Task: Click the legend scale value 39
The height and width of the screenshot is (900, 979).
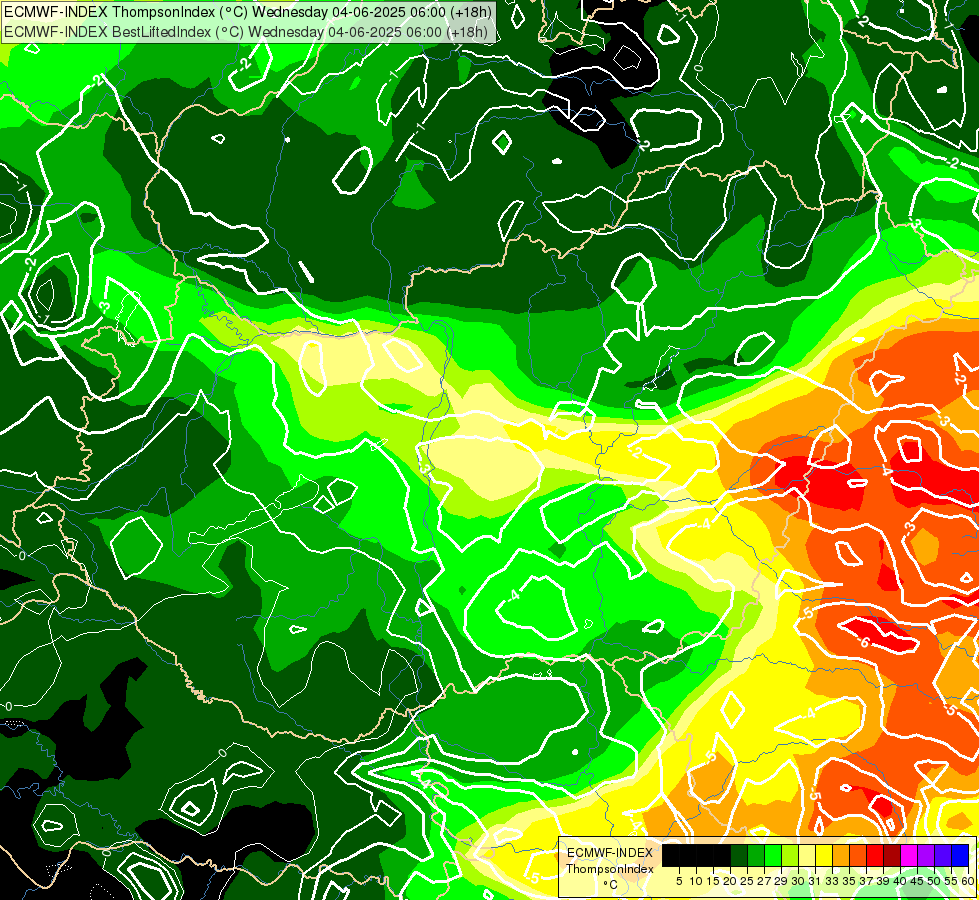Action: pos(883,881)
